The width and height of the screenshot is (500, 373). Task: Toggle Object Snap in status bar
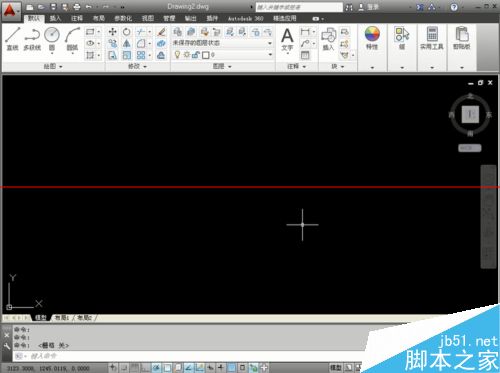167,368
